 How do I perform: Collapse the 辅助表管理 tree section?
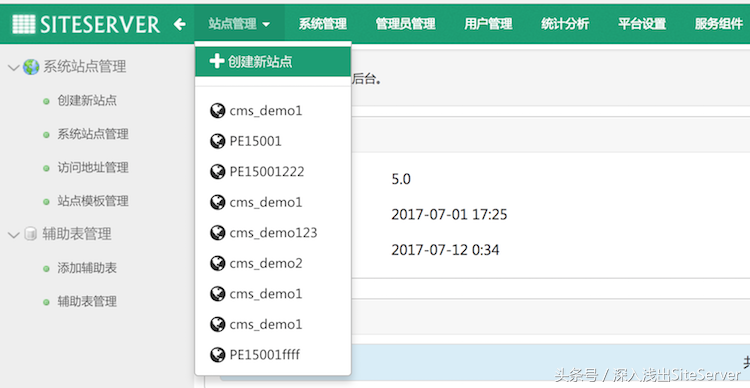[13, 235]
